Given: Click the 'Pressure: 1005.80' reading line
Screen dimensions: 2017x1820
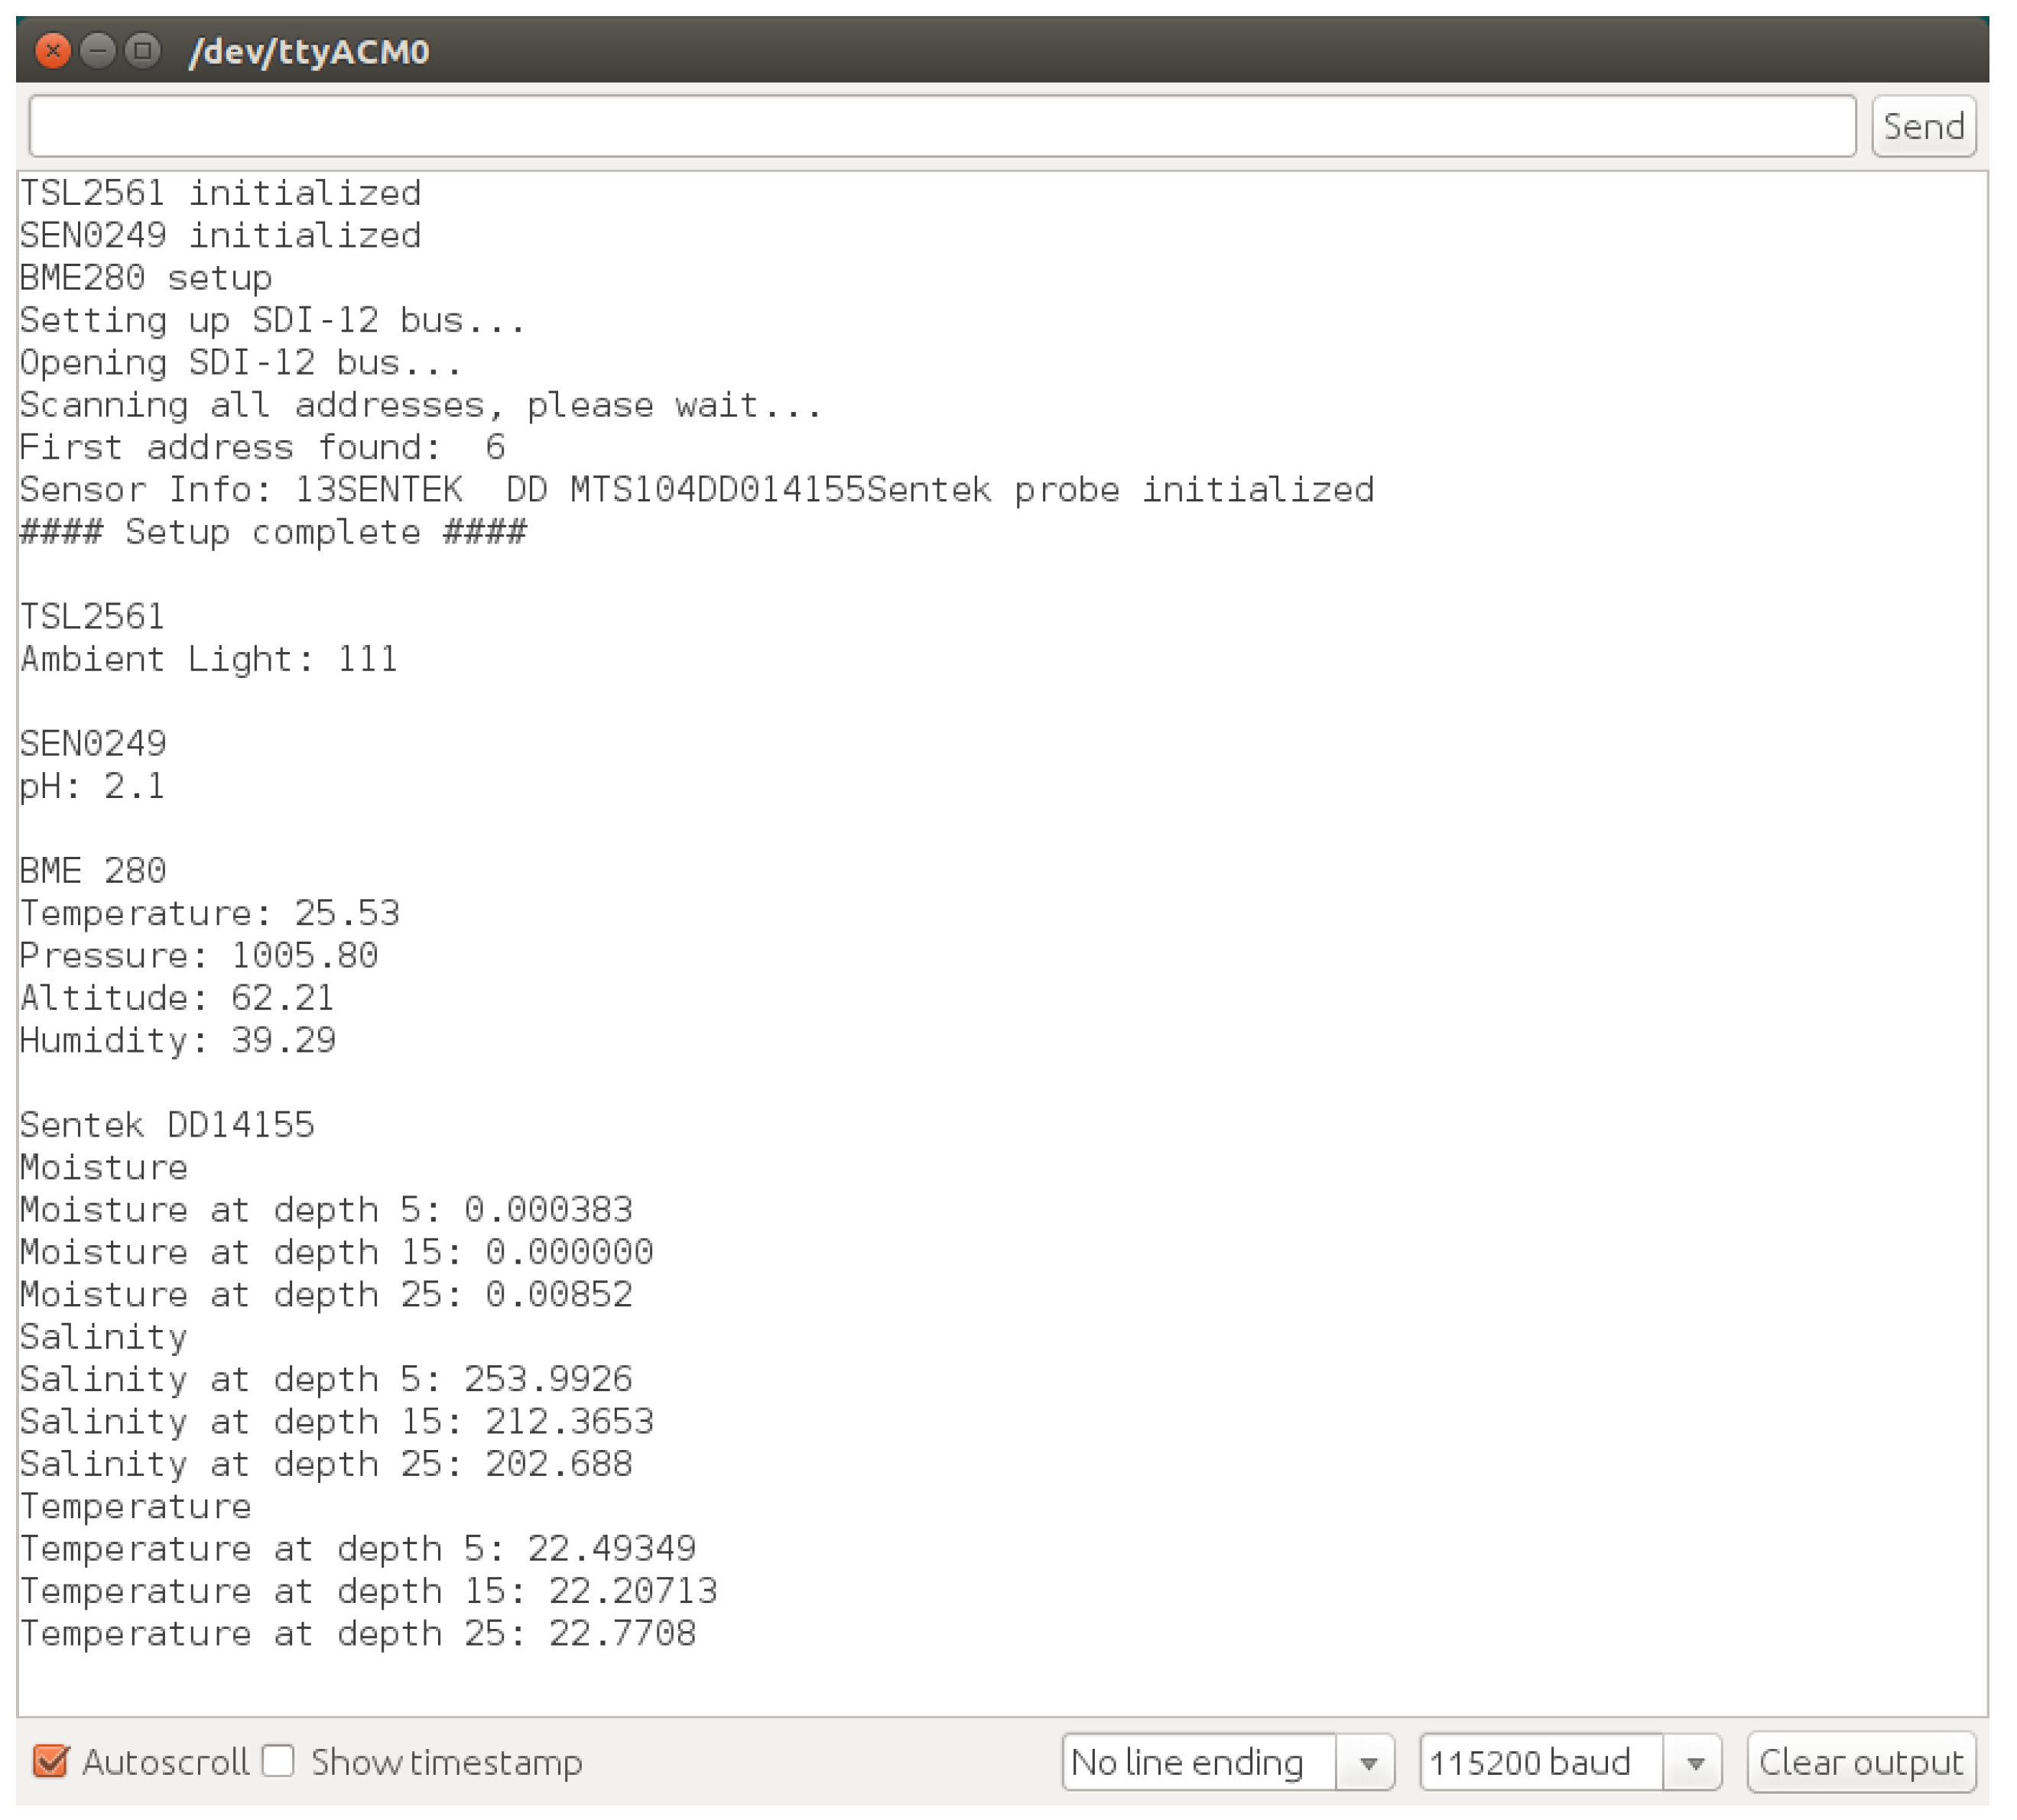Looking at the screenshot, I should point(199,955).
